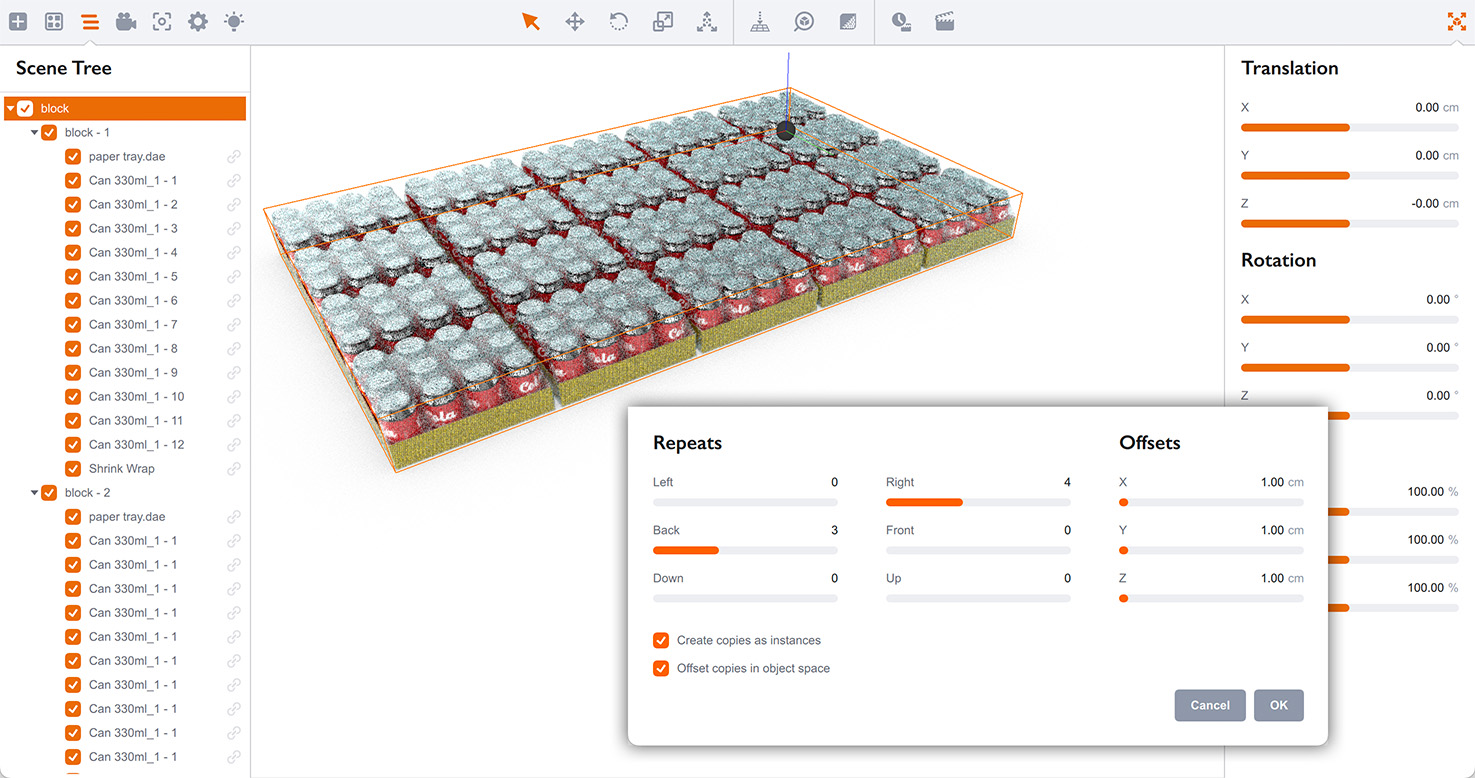
Task: Click the snap to ground icon
Action: [760, 21]
